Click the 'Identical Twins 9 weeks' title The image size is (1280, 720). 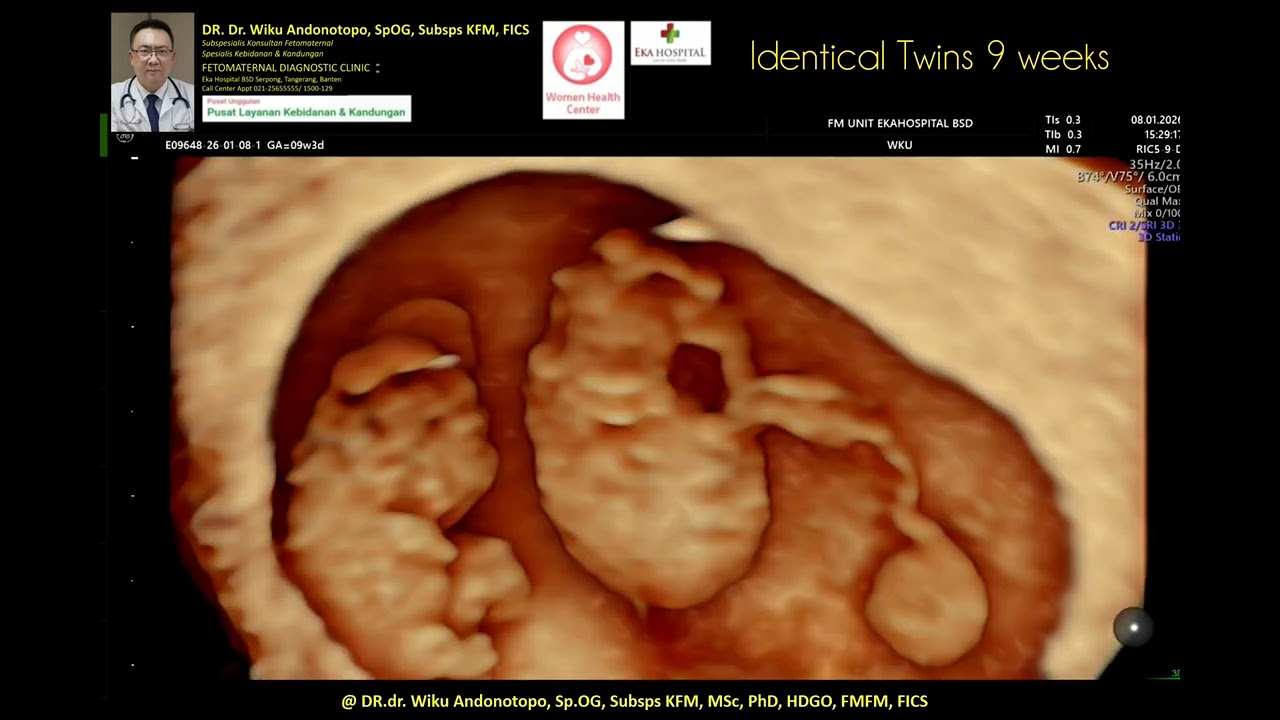click(929, 56)
